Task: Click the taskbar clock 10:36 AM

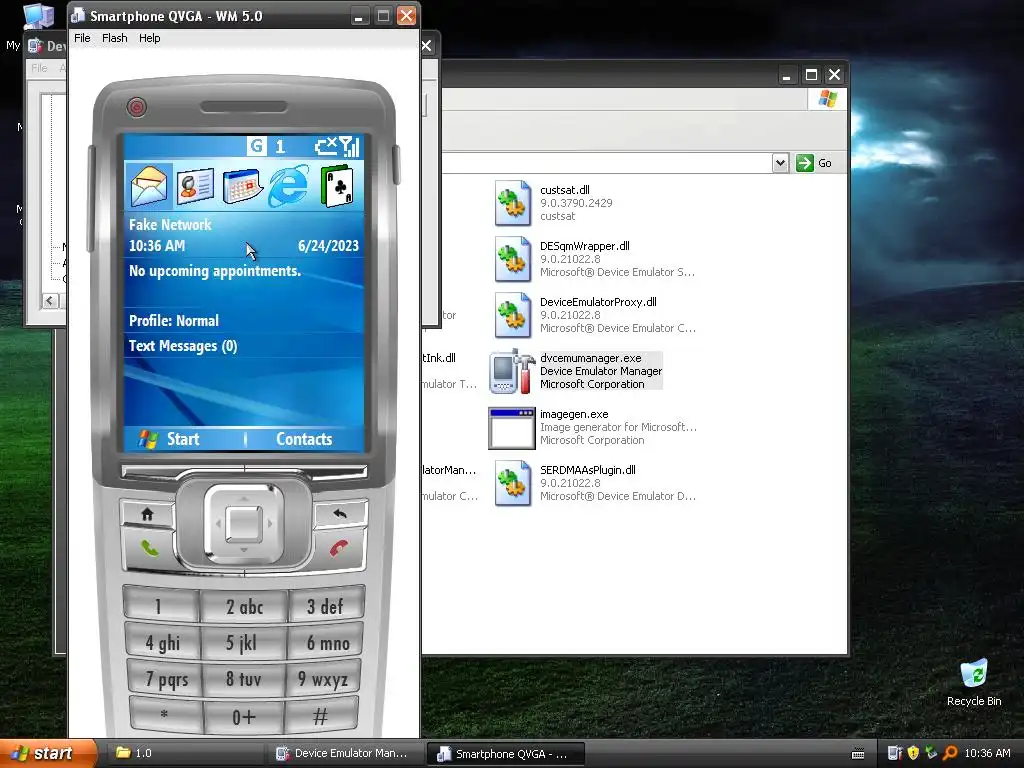Action: point(987,754)
